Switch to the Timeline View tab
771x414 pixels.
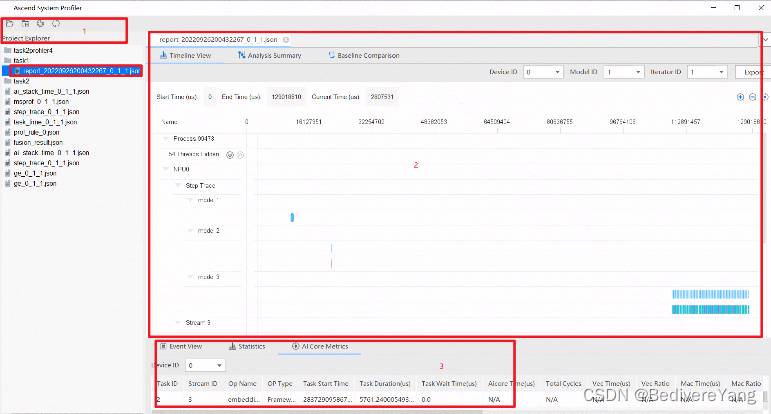click(185, 56)
